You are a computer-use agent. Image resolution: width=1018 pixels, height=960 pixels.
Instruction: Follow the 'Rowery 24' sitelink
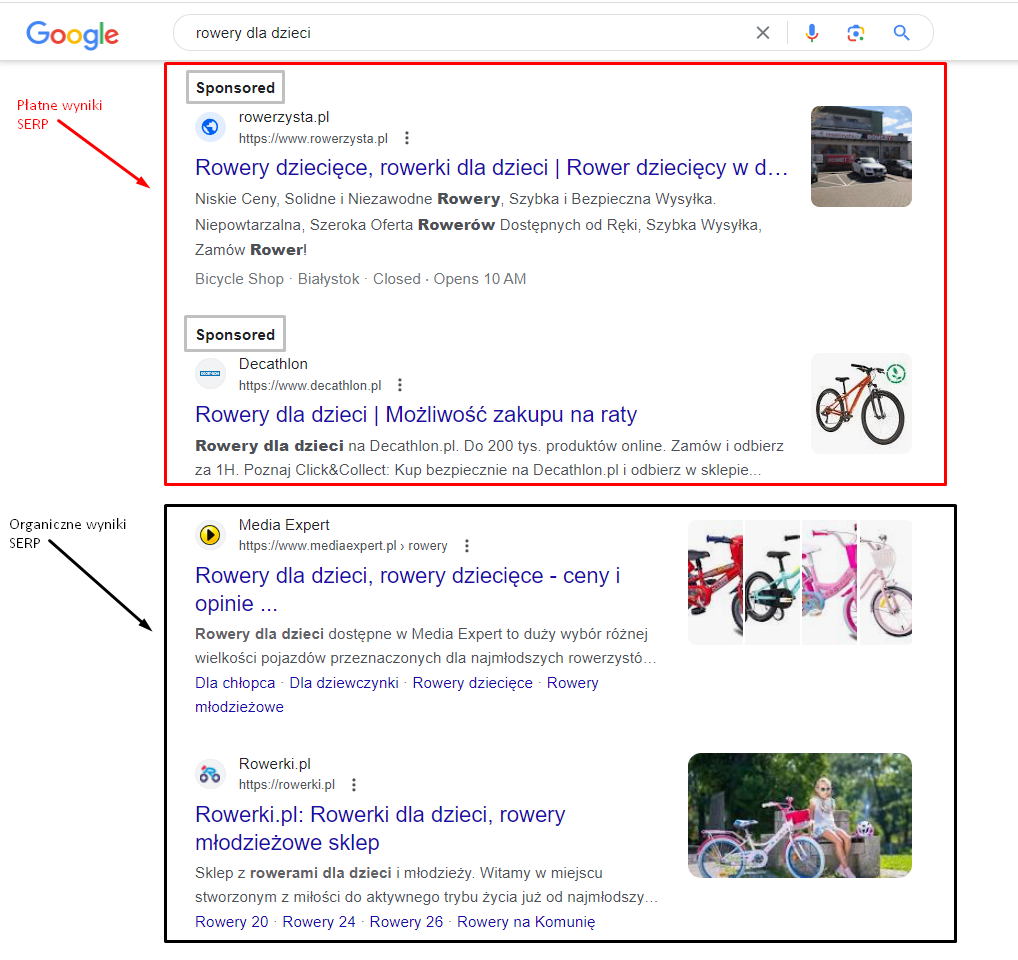(x=319, y=922)
